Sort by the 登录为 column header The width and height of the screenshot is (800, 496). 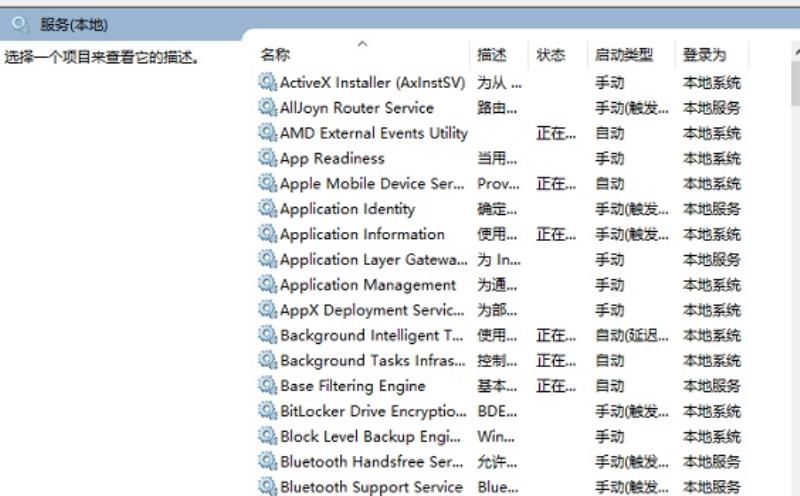[704, 55]
